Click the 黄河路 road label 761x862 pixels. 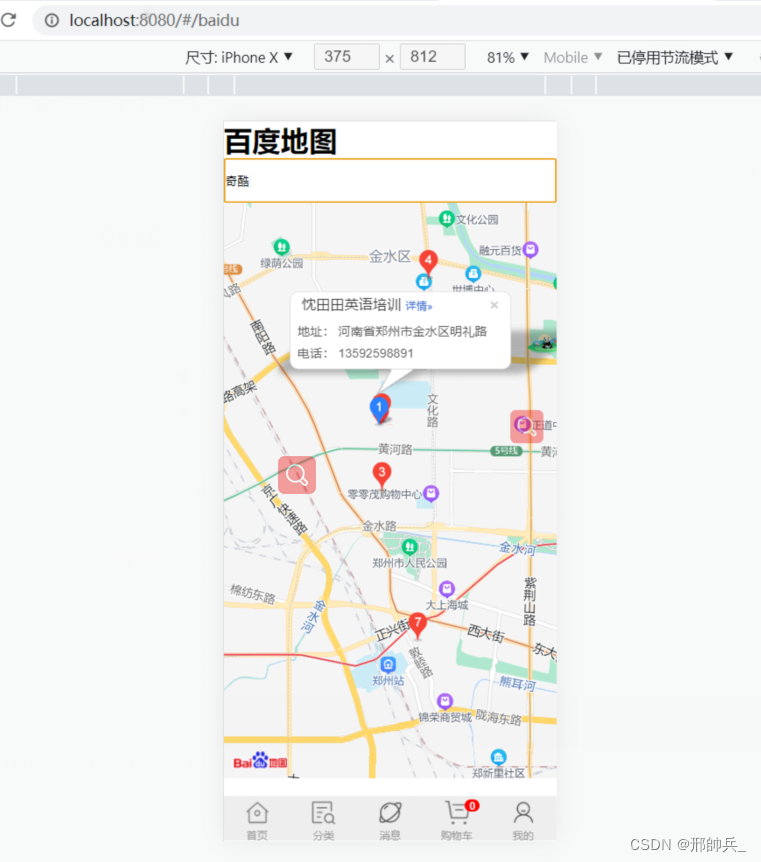(x=395, y=449)
